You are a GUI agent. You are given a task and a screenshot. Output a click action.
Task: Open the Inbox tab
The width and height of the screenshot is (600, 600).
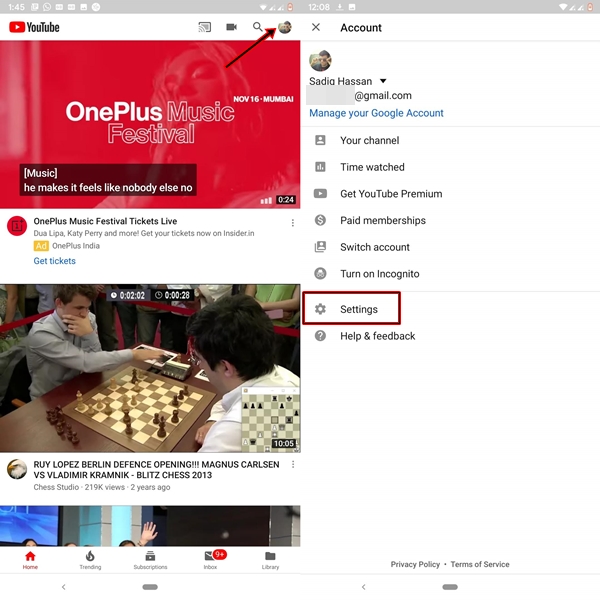tap(211, 560)
